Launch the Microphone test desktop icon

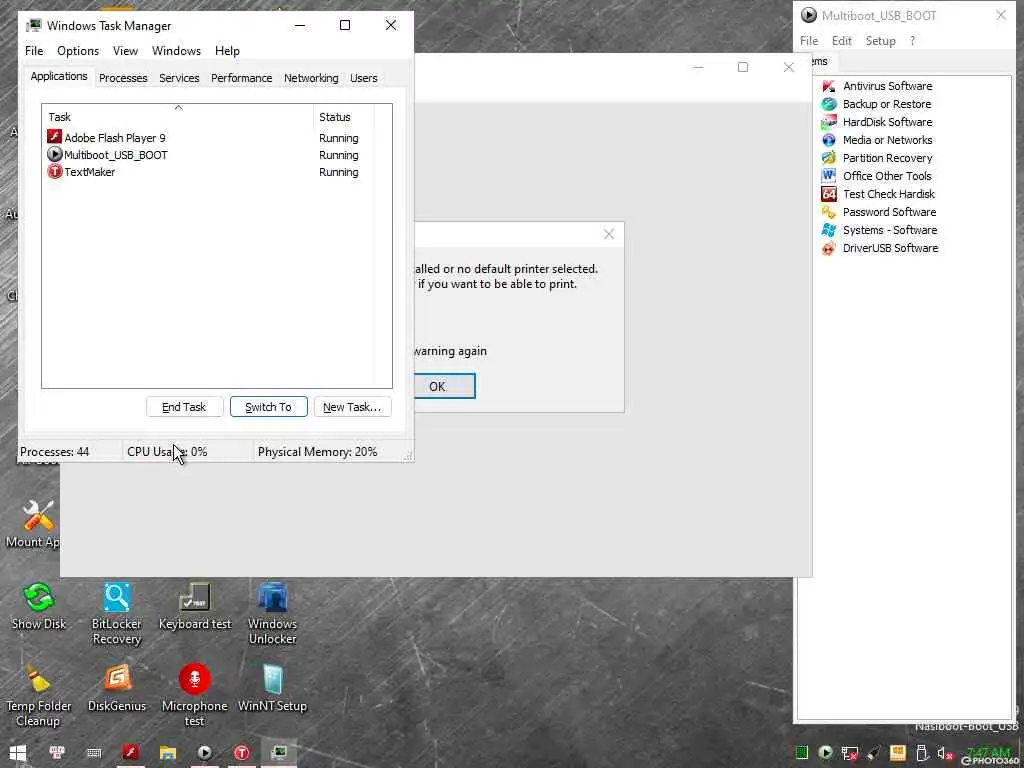point(195,679)
